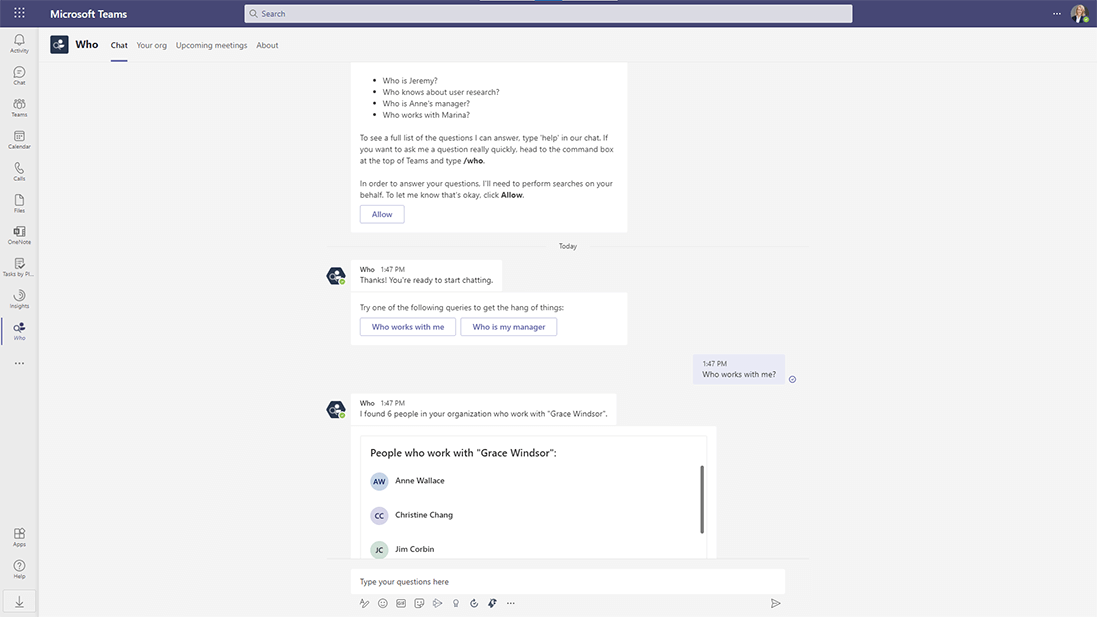Click the Type your questions here field

(500, 581)
